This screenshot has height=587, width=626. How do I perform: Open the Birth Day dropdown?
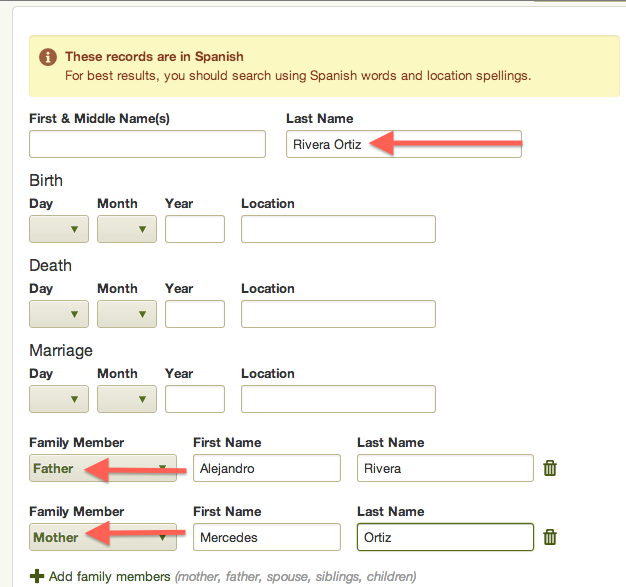click(59, 229)
